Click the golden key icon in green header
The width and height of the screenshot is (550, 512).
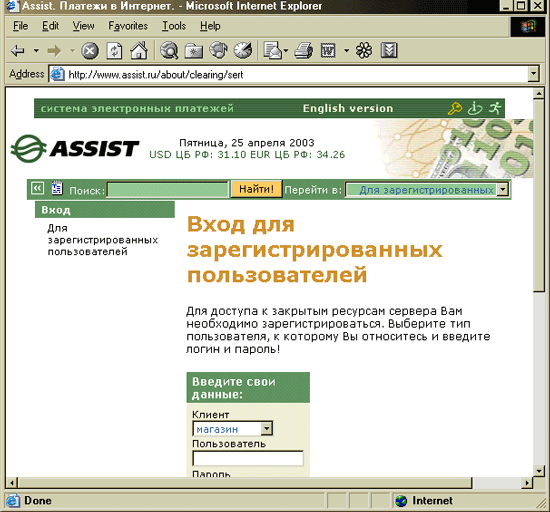(455, 108)
